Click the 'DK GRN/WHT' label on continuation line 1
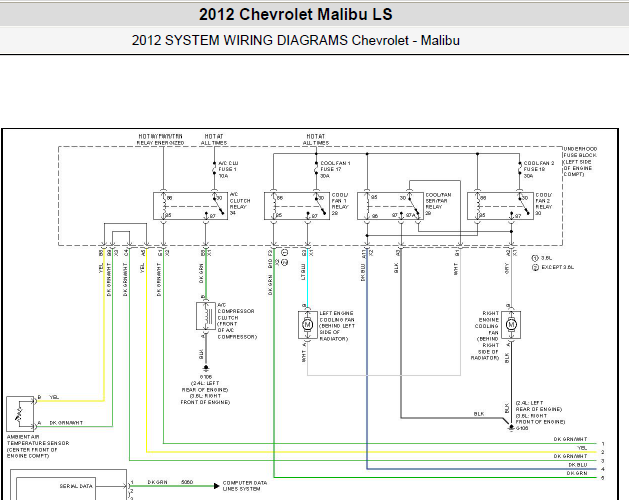This screenshot has width=629, height=500. point(570,439)
